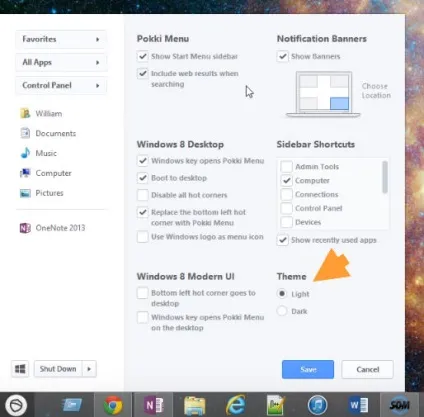Launch Internet Explorer from the taskbar
The width and height of the screenshot is (424, 417).
(236, 405)
